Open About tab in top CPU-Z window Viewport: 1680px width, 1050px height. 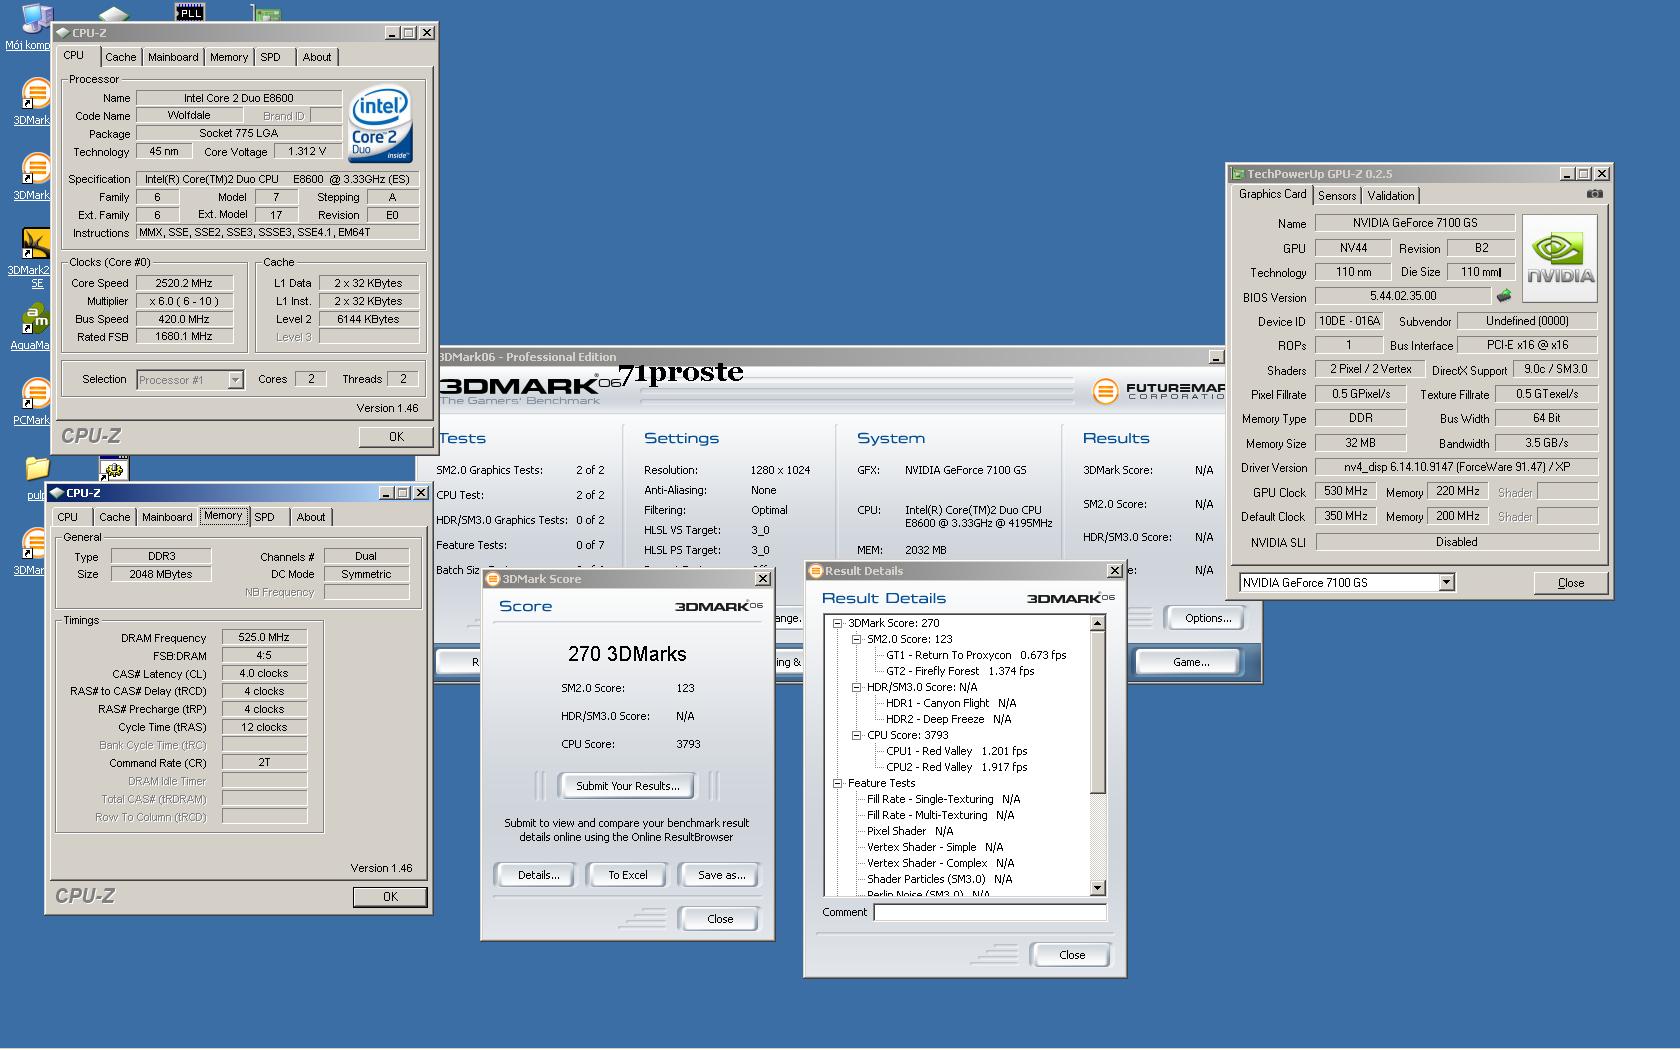click(317, 57)
